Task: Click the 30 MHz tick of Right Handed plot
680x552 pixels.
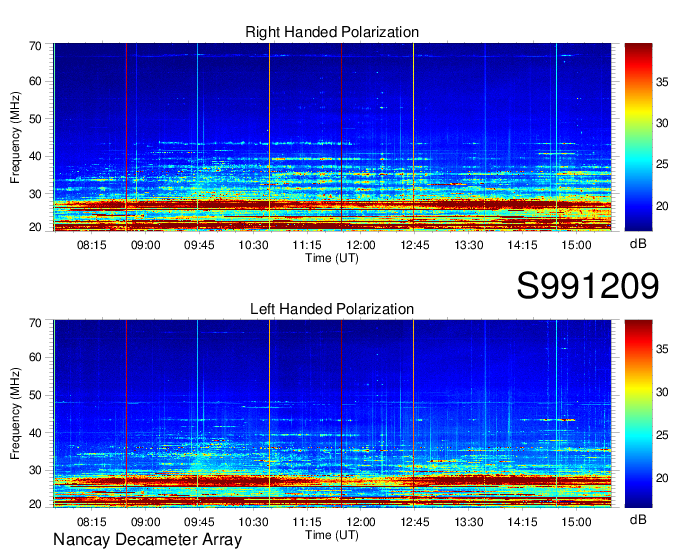Action: point(36,194)
